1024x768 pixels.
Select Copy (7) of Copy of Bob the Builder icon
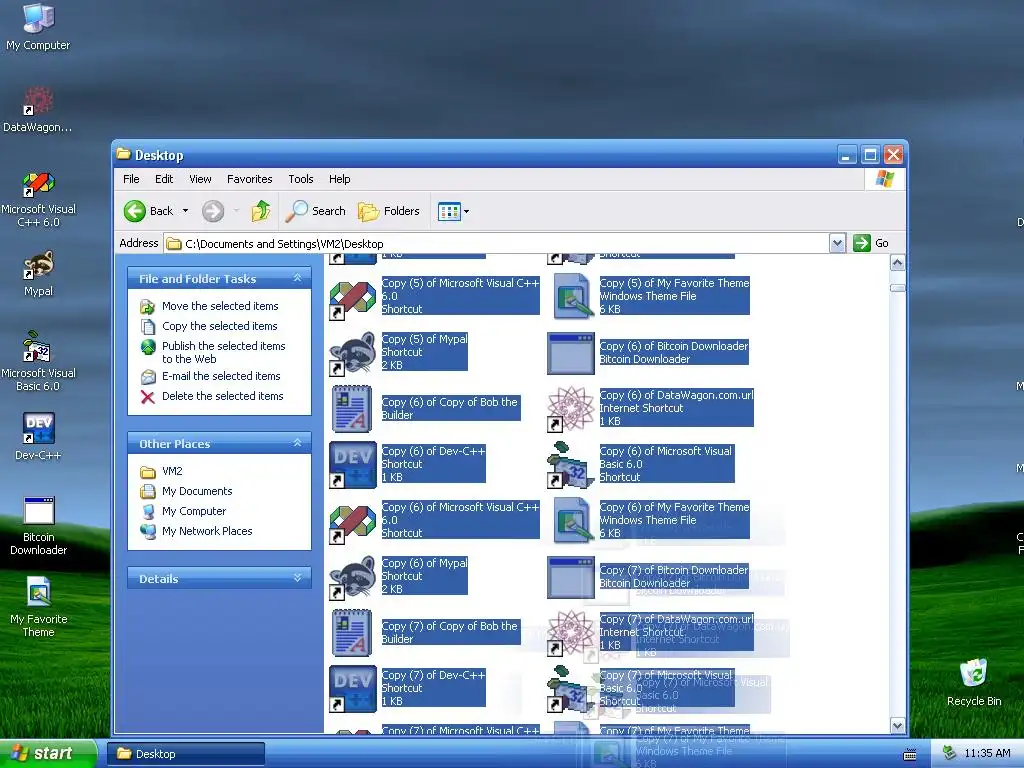[x=353, y=633]
